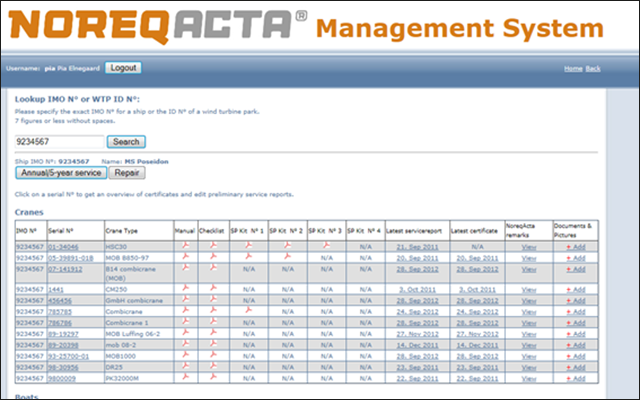The image size is (640, 400).
Task: Open serial number 9800009 link
Action: (x=62, y=378)
